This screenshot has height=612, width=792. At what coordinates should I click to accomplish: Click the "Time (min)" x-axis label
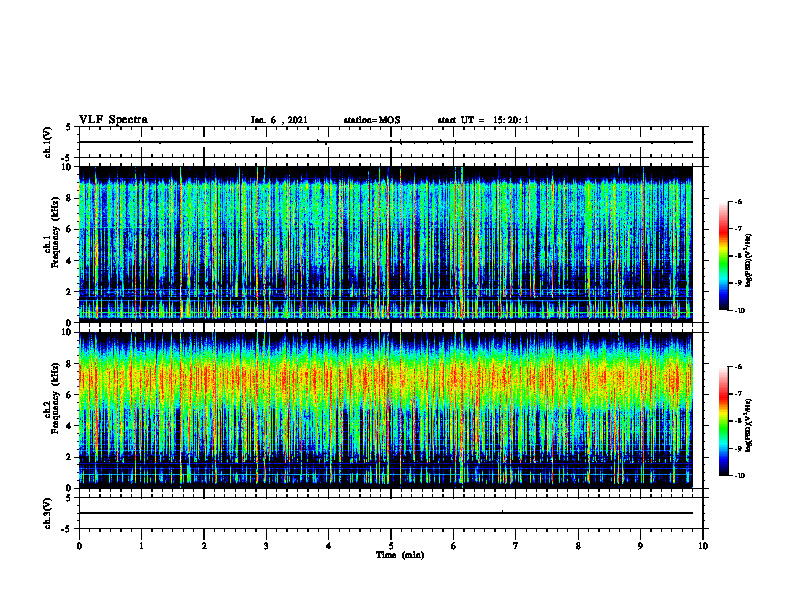(400, 555)
